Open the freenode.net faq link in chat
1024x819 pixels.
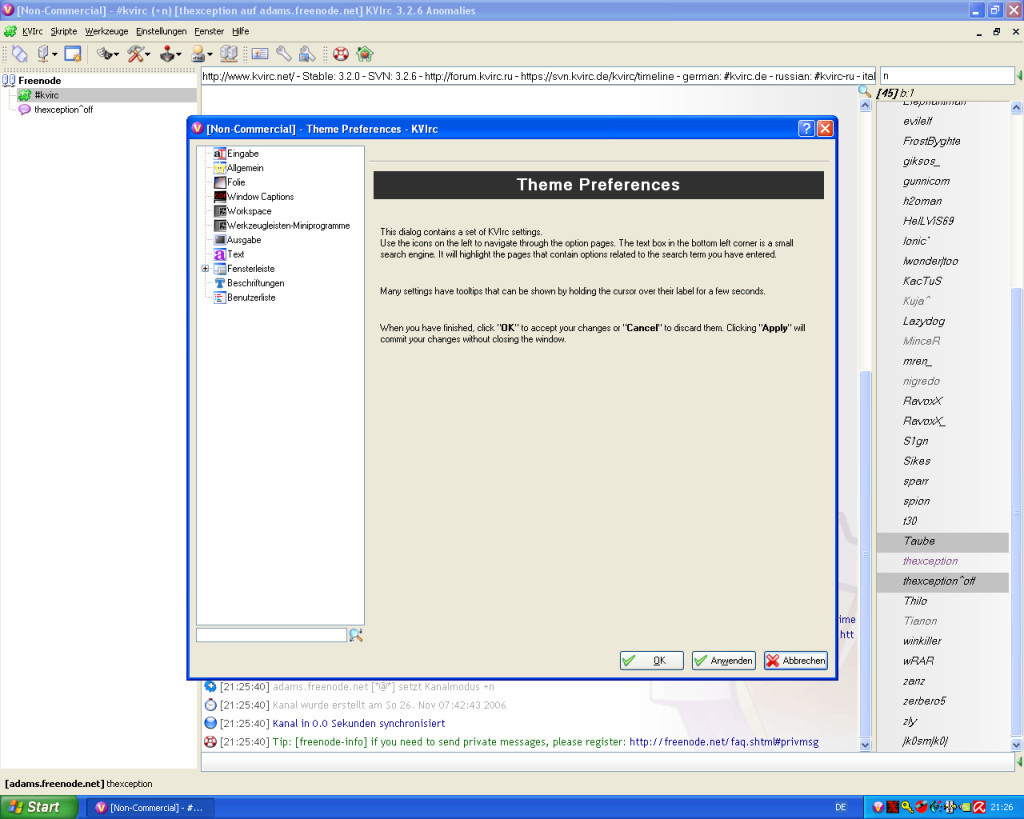pos(724,742)
